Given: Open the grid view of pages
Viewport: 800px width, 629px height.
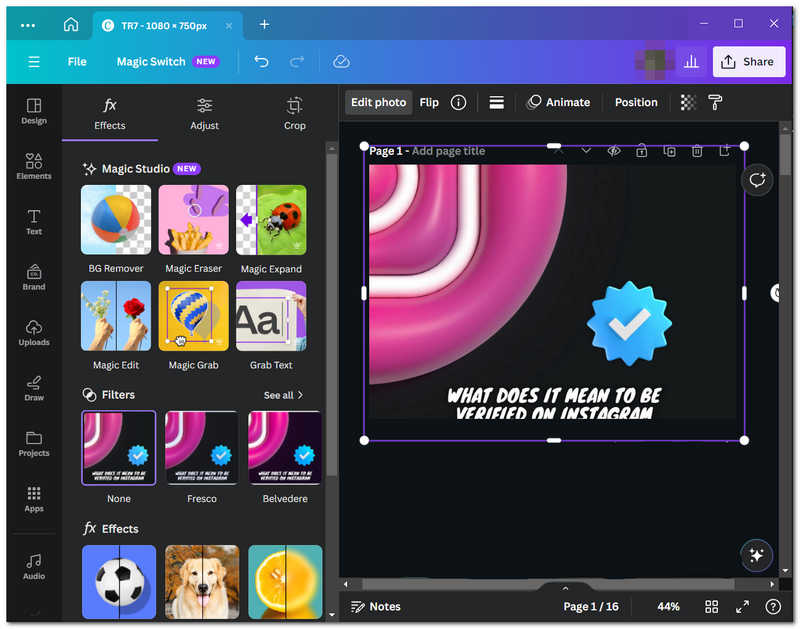Looking at the screenshot, I should [712, 607].
